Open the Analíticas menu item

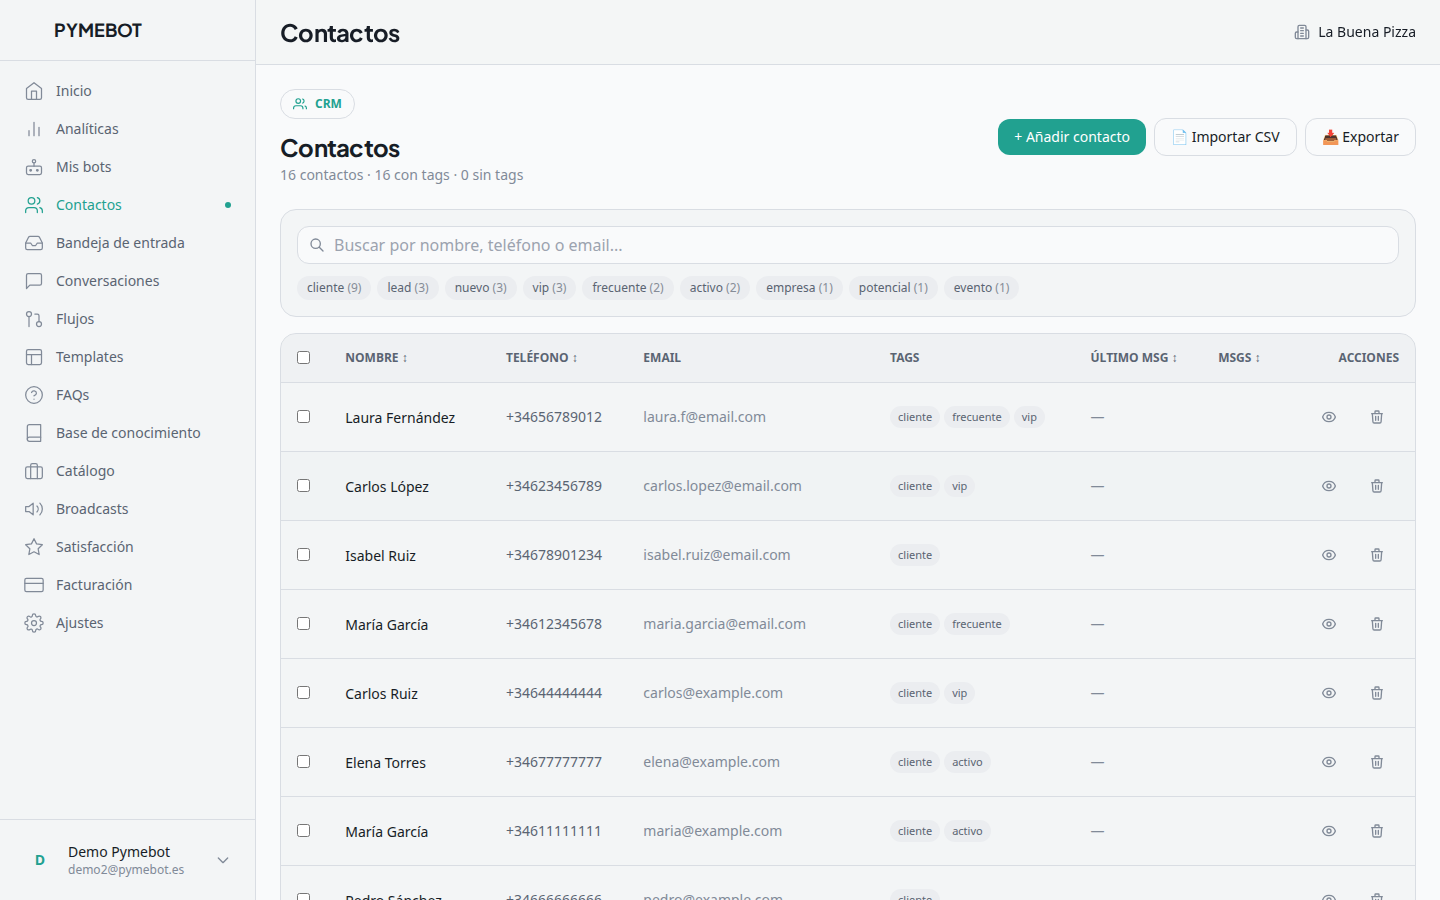[87, 129]
